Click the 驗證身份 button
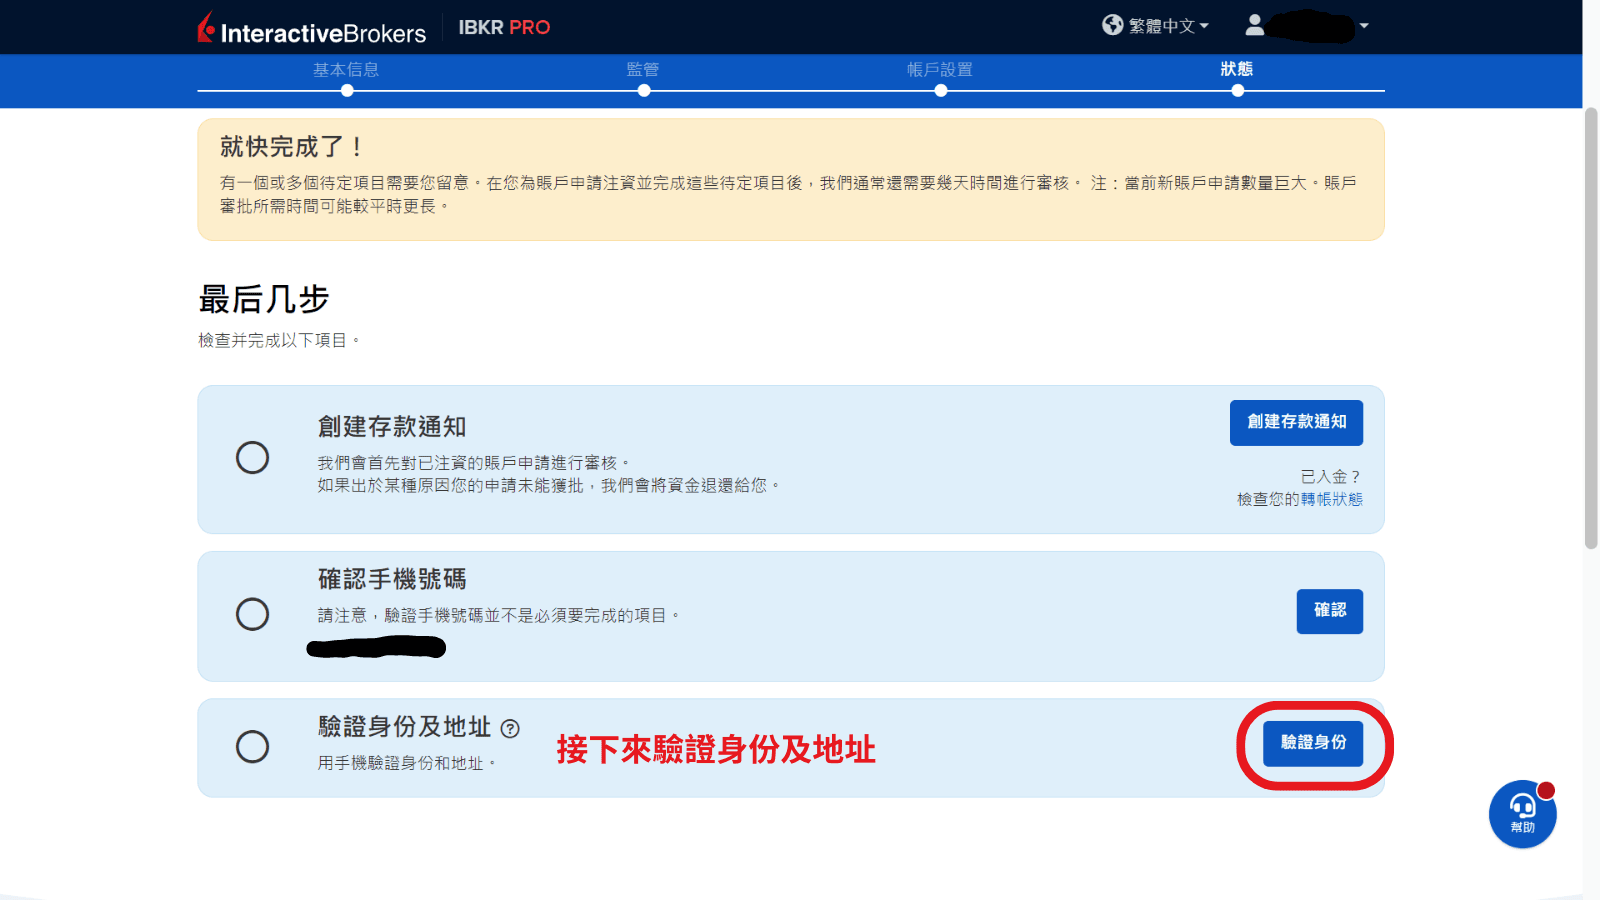The height and width of the screenshot is (900, 1600). click(1314, 743)
